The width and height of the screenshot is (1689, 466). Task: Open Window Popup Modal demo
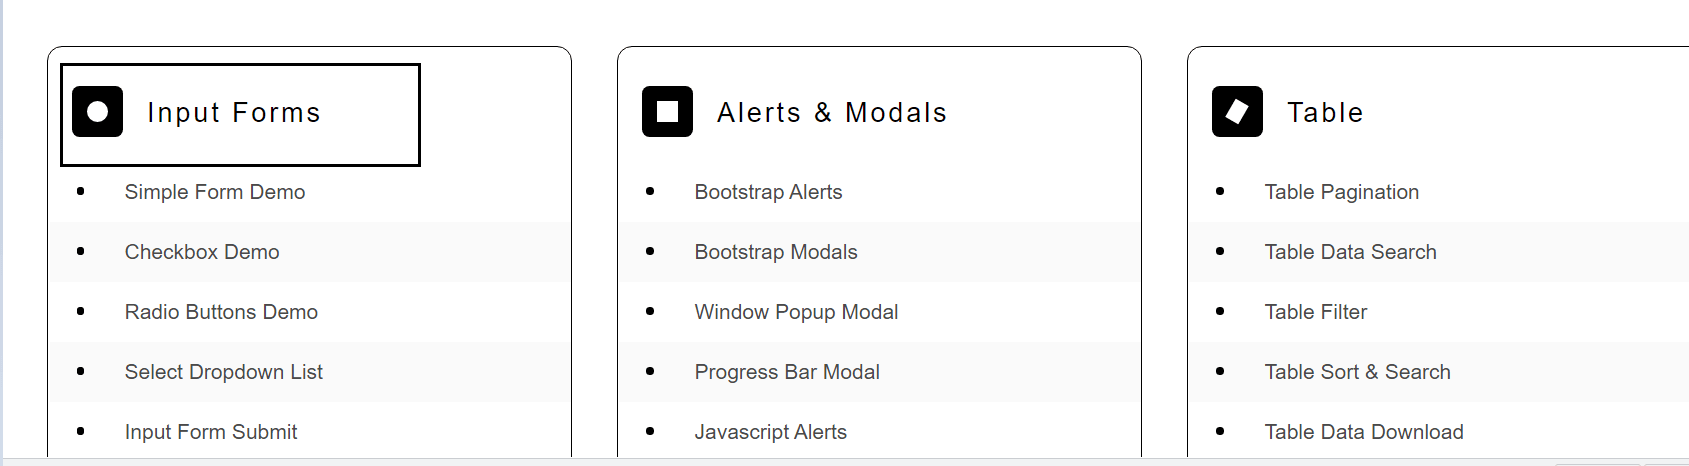(796, 312)
